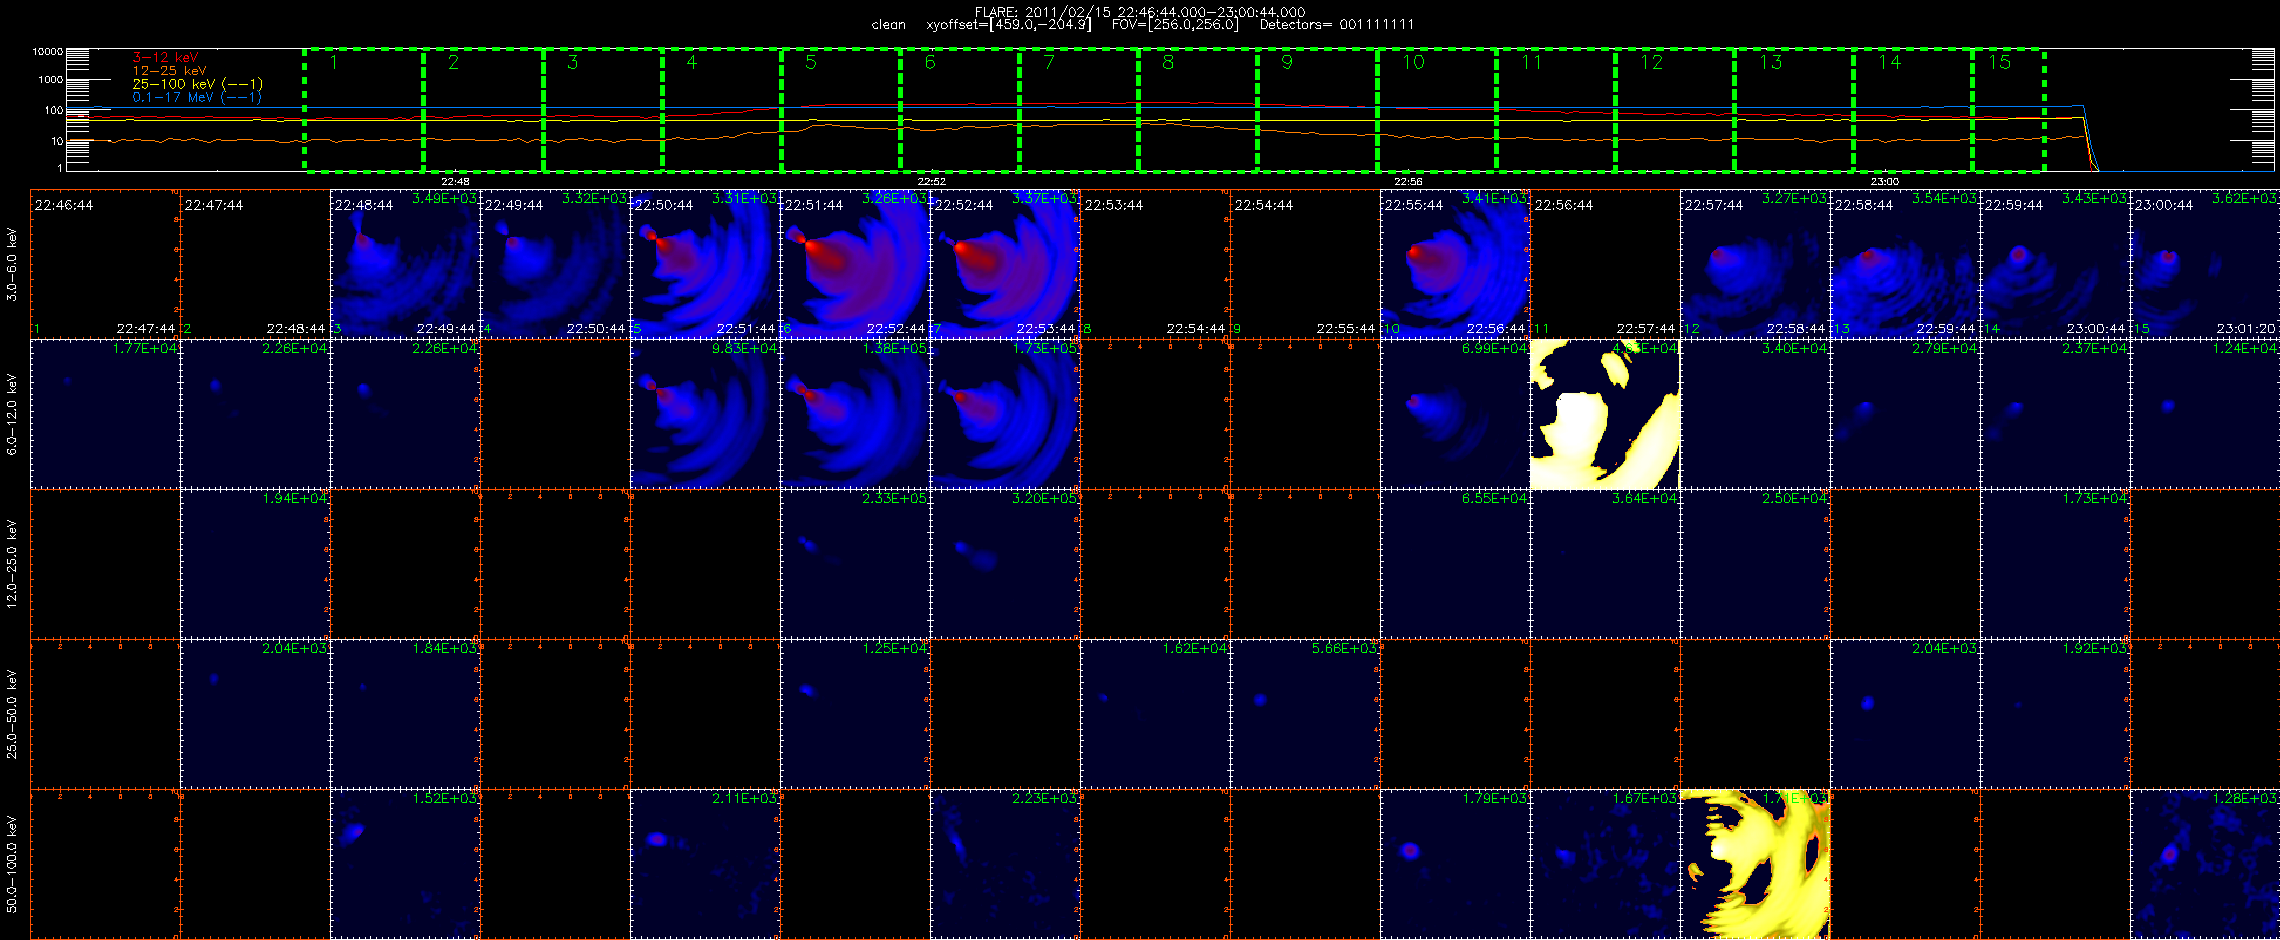The height and width of the screenshot is (940, 2280).
Task: Select interval 2 box in light curve
Action: [483, 109]
